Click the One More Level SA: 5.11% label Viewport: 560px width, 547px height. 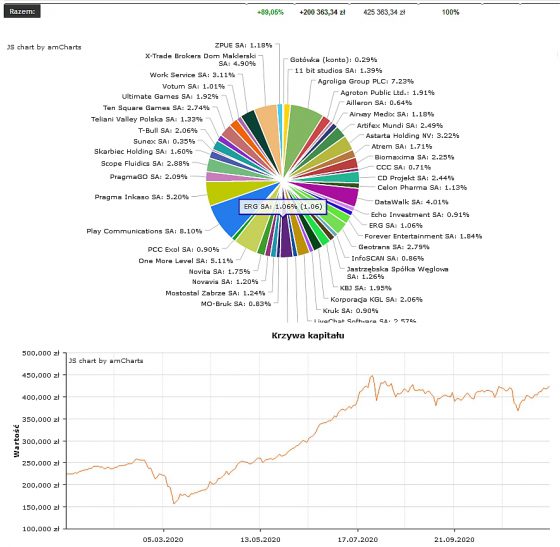[x=186, y=261]
